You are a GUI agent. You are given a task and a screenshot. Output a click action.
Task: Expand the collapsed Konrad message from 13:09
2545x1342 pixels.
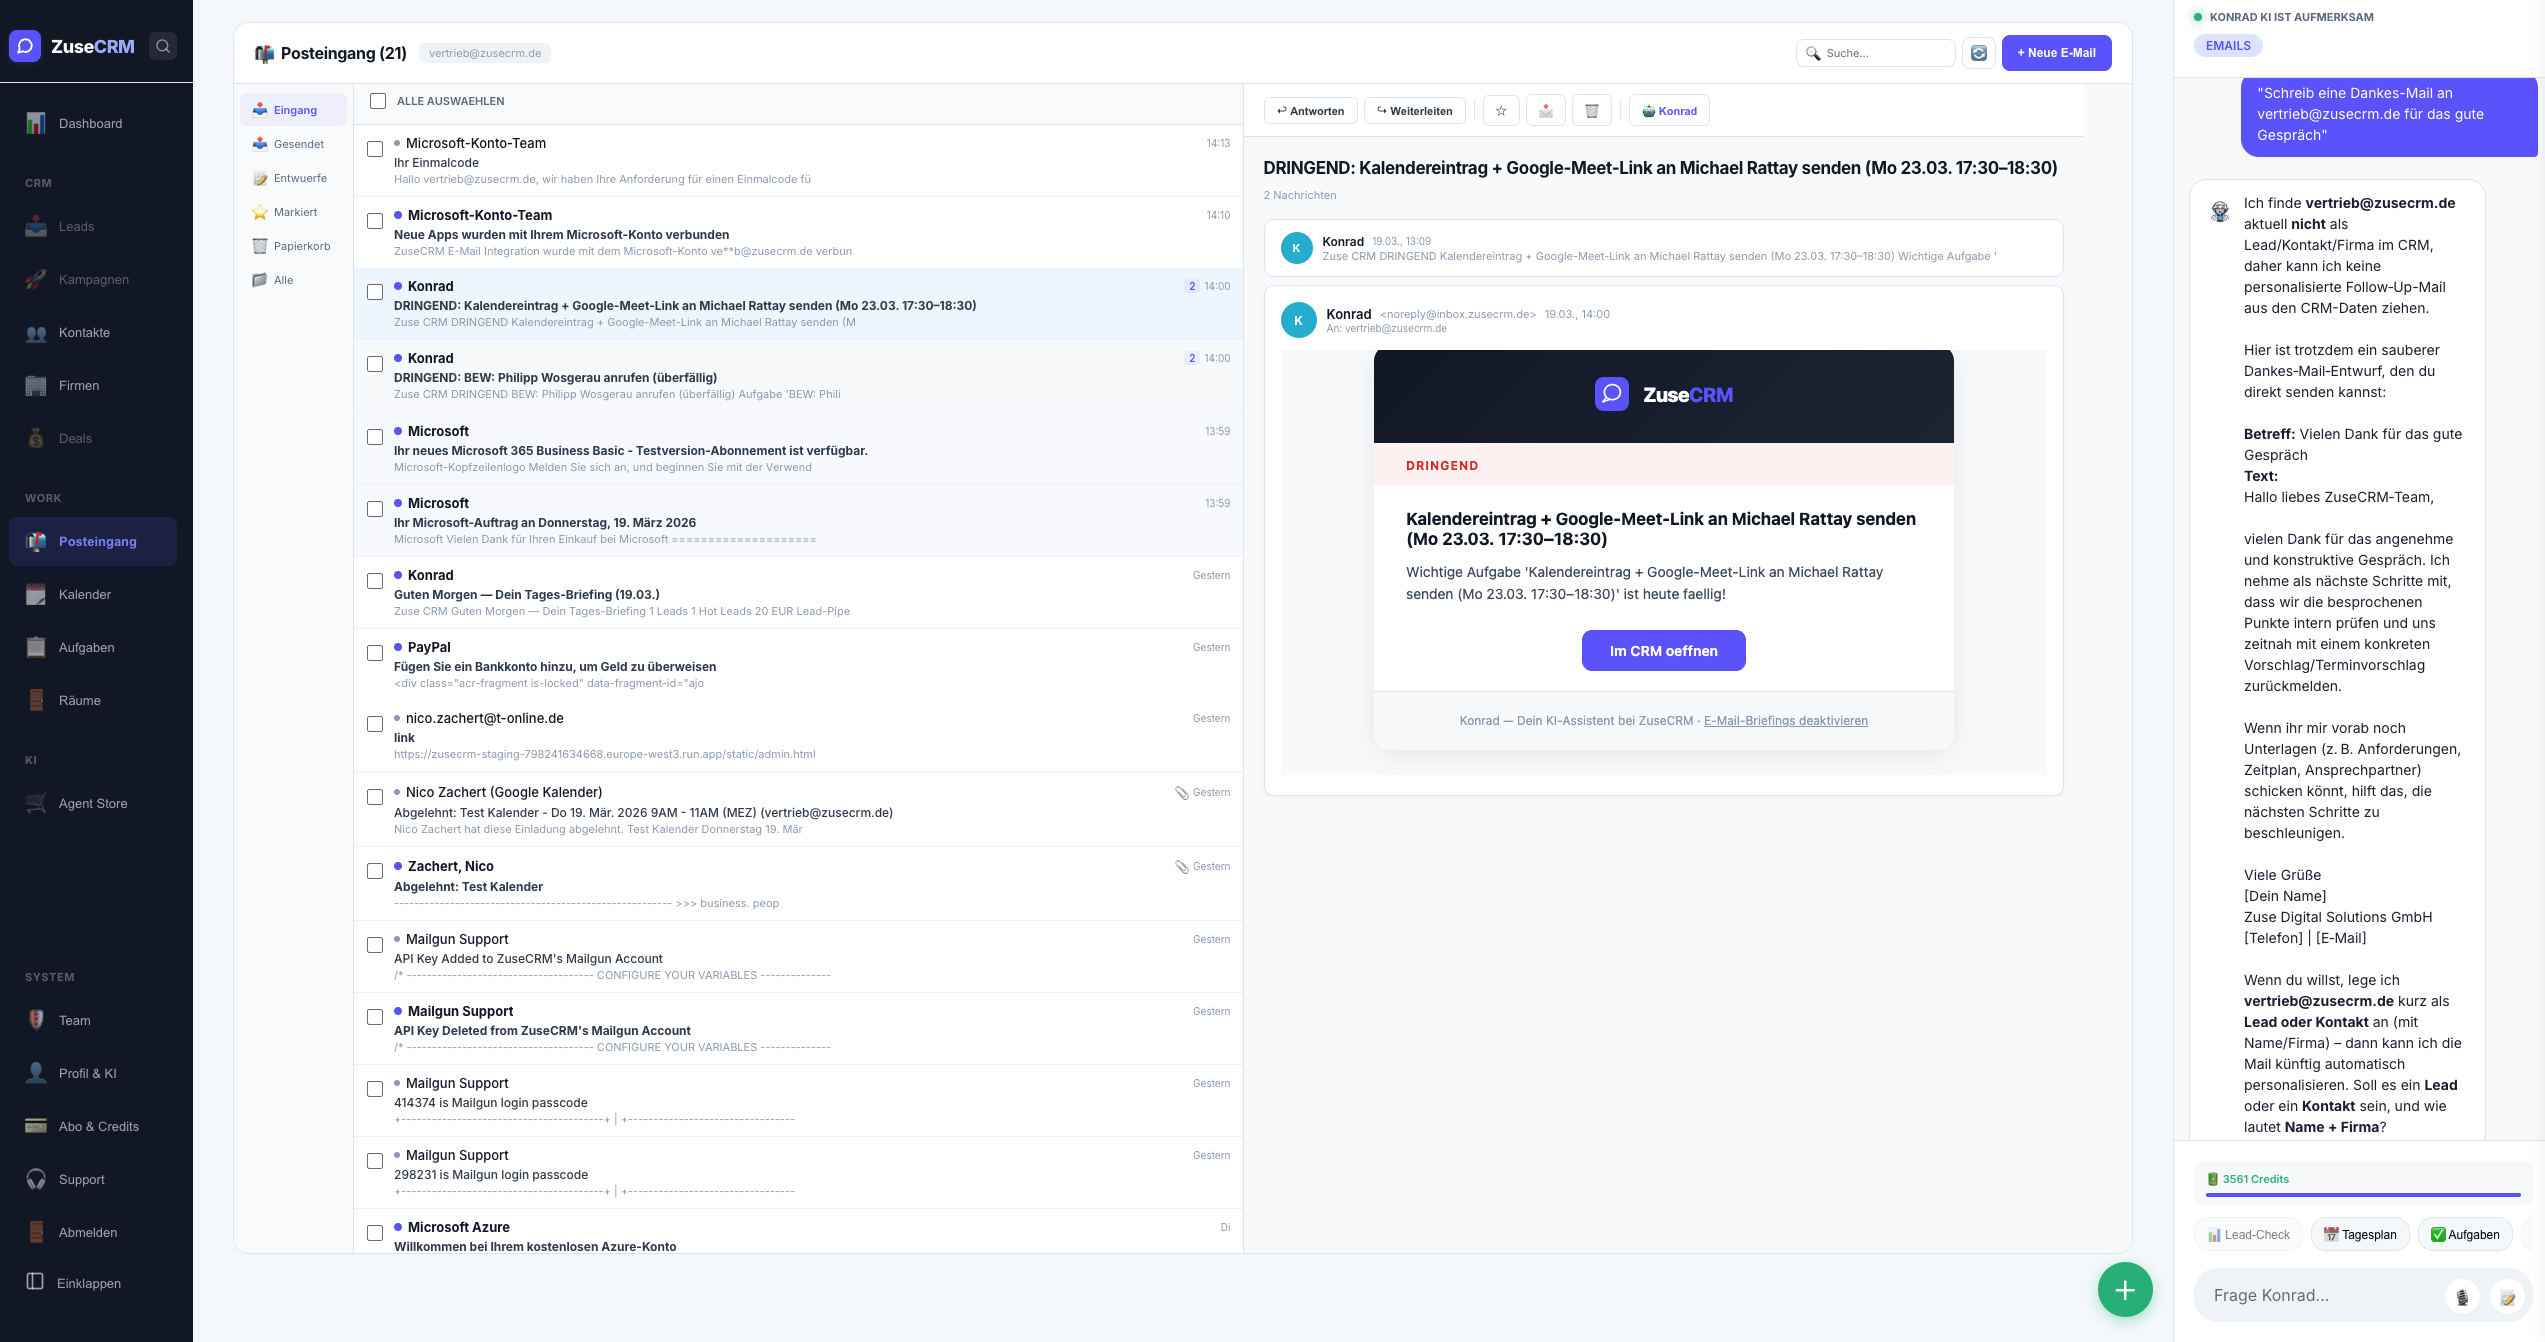click(1663, 248)
